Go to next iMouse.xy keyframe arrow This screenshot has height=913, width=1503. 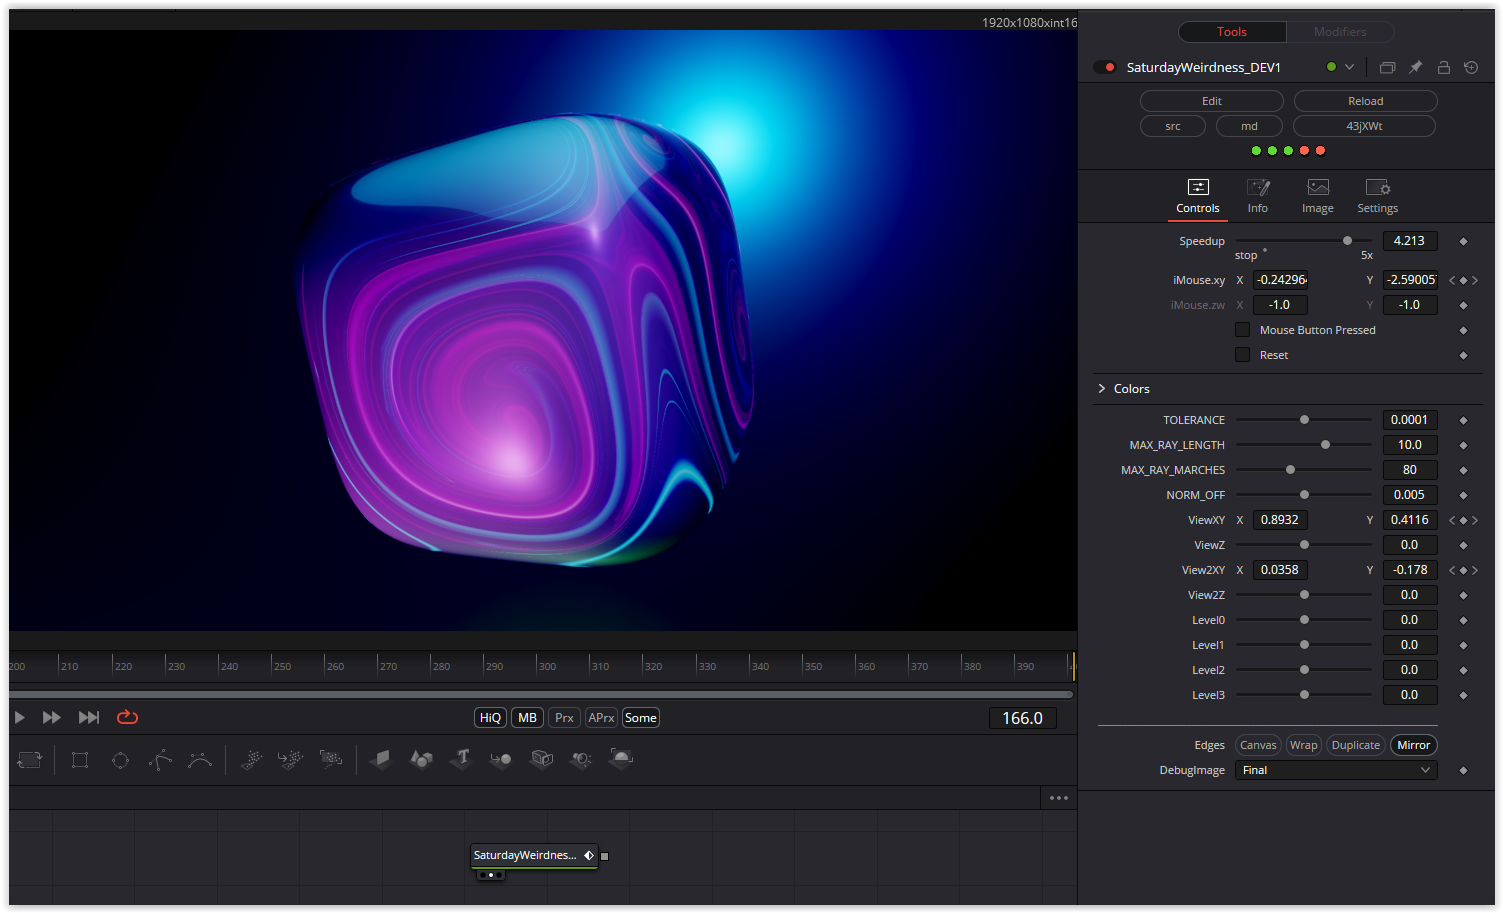coord(1475,280)
